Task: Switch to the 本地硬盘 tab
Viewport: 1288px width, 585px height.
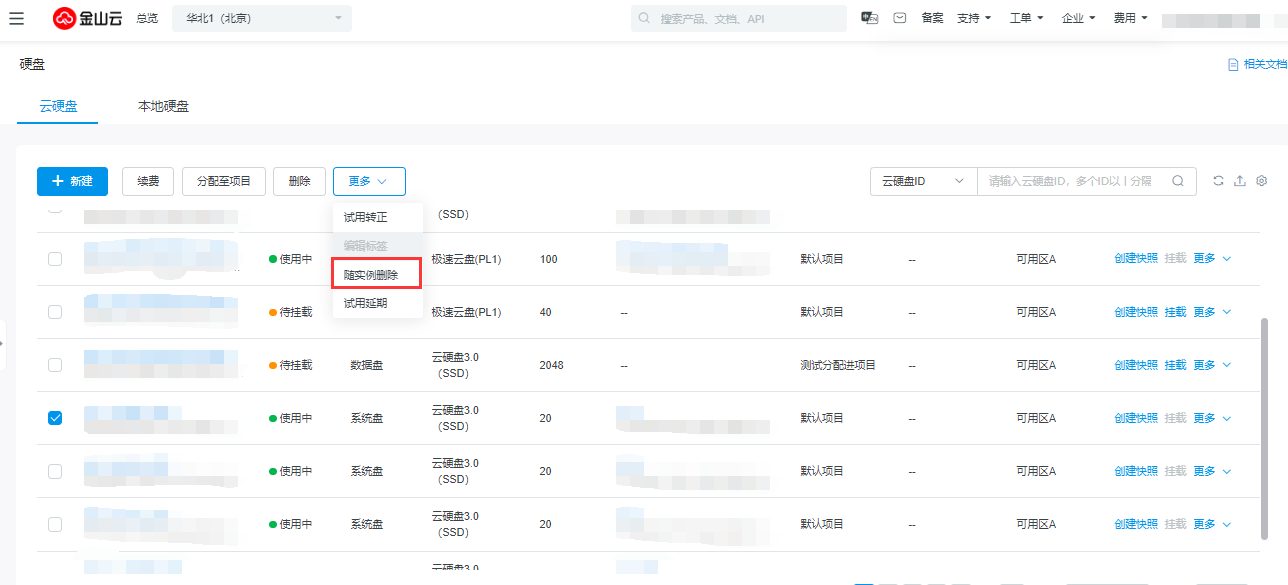Action: pyautogui.click(x=163, y=106)
